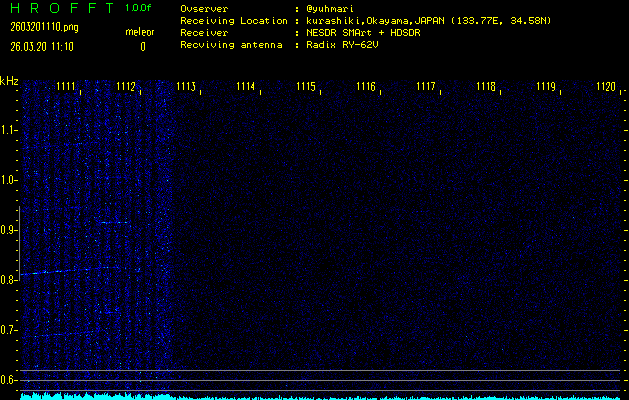Viewport: 629px width, 400px height.
Task: Click the Receiving Location label
Action: [x=234, y=21]
